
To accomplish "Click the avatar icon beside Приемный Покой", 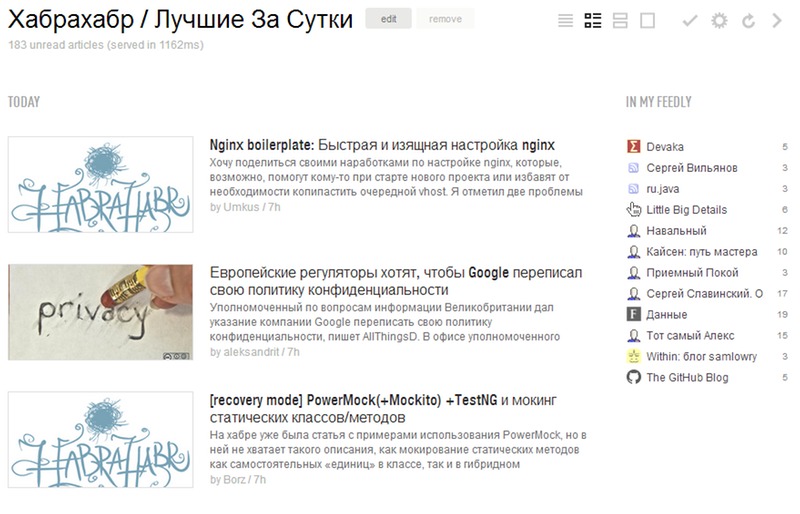I will (633, 273).
